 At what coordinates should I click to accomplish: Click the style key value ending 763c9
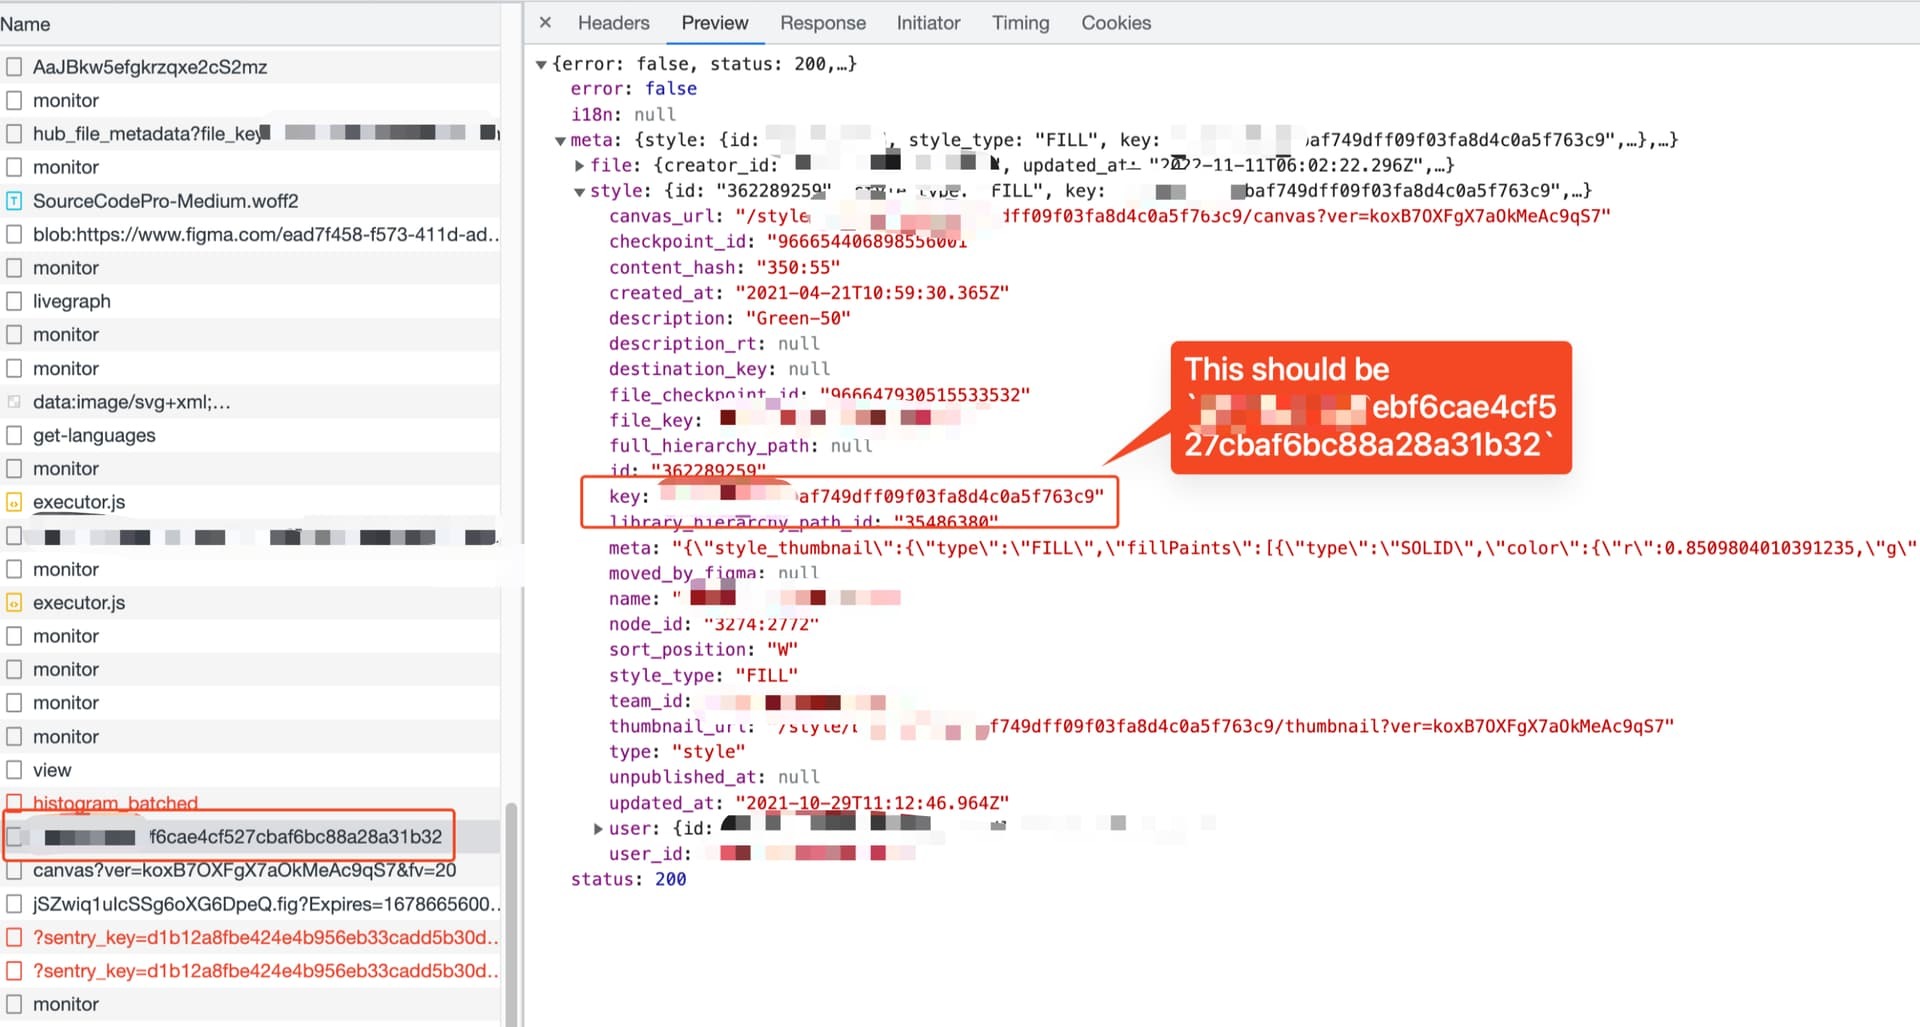click(x=882, y=497)
